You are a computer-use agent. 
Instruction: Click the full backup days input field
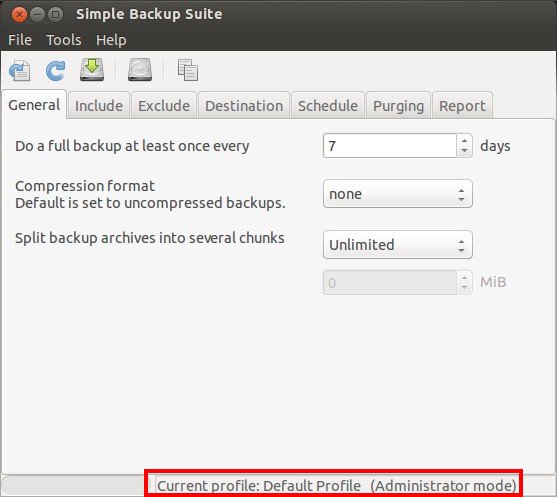tap(390, 146)
